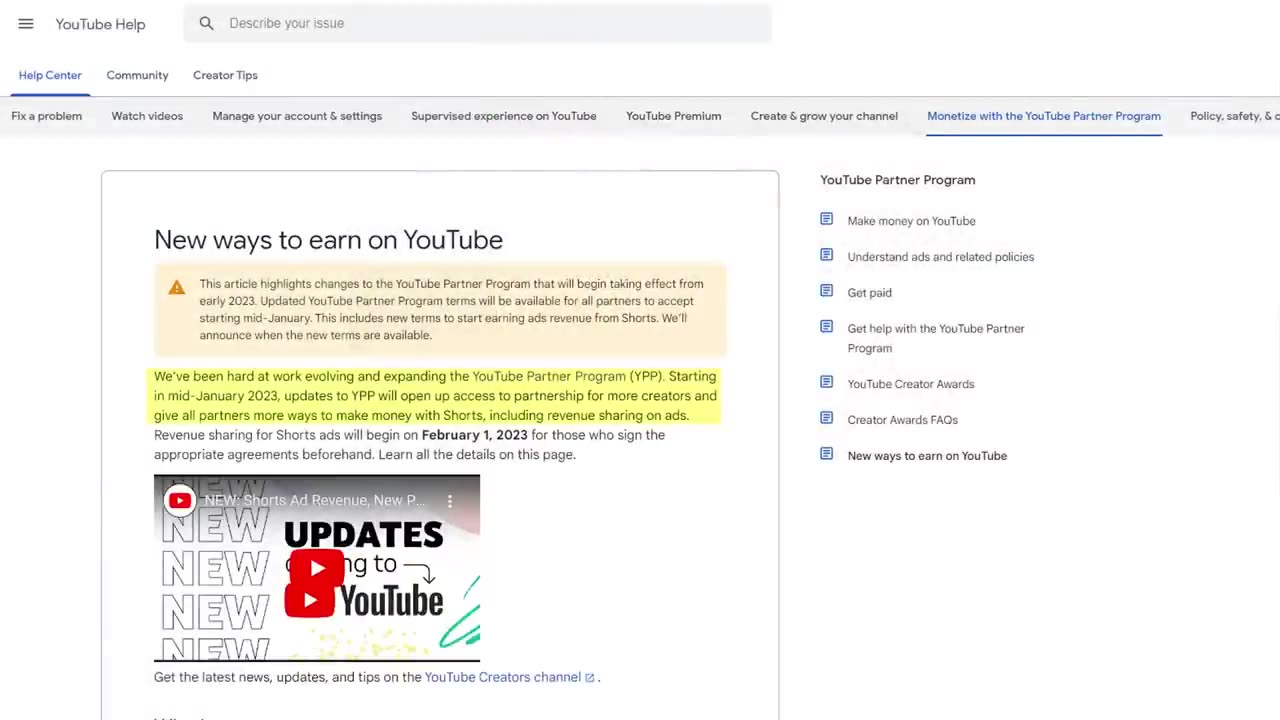Click the article icon beside Get paid
The height and width of the screenshot is (720, 1280).
[x=826, y=291]
